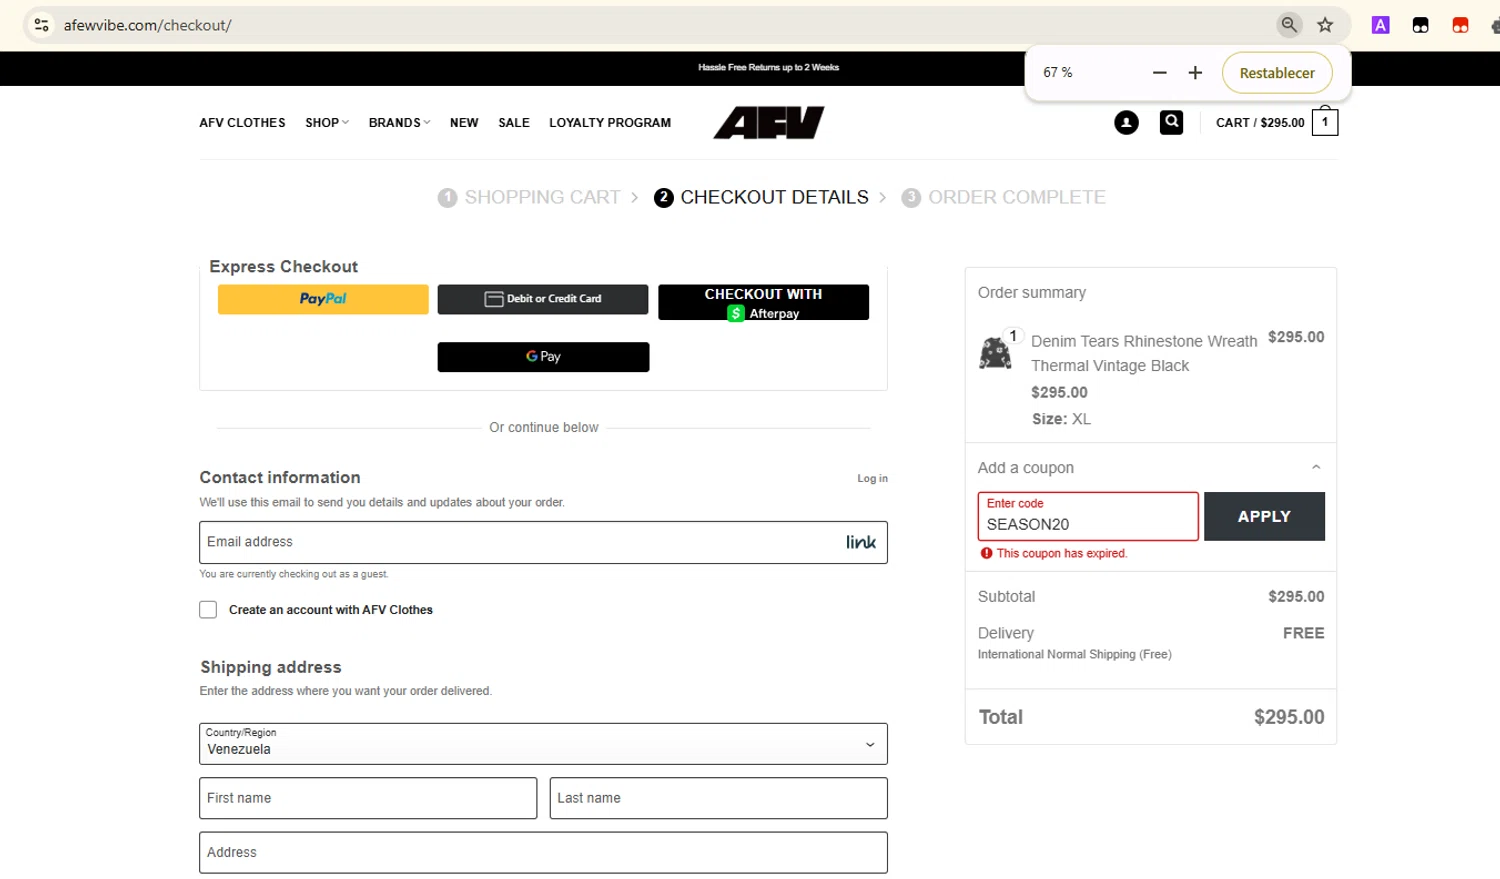Viewport: 1500px width, 879px height.
Task: Check Create an account with AFV Clothes
Action: click(208, 610)
